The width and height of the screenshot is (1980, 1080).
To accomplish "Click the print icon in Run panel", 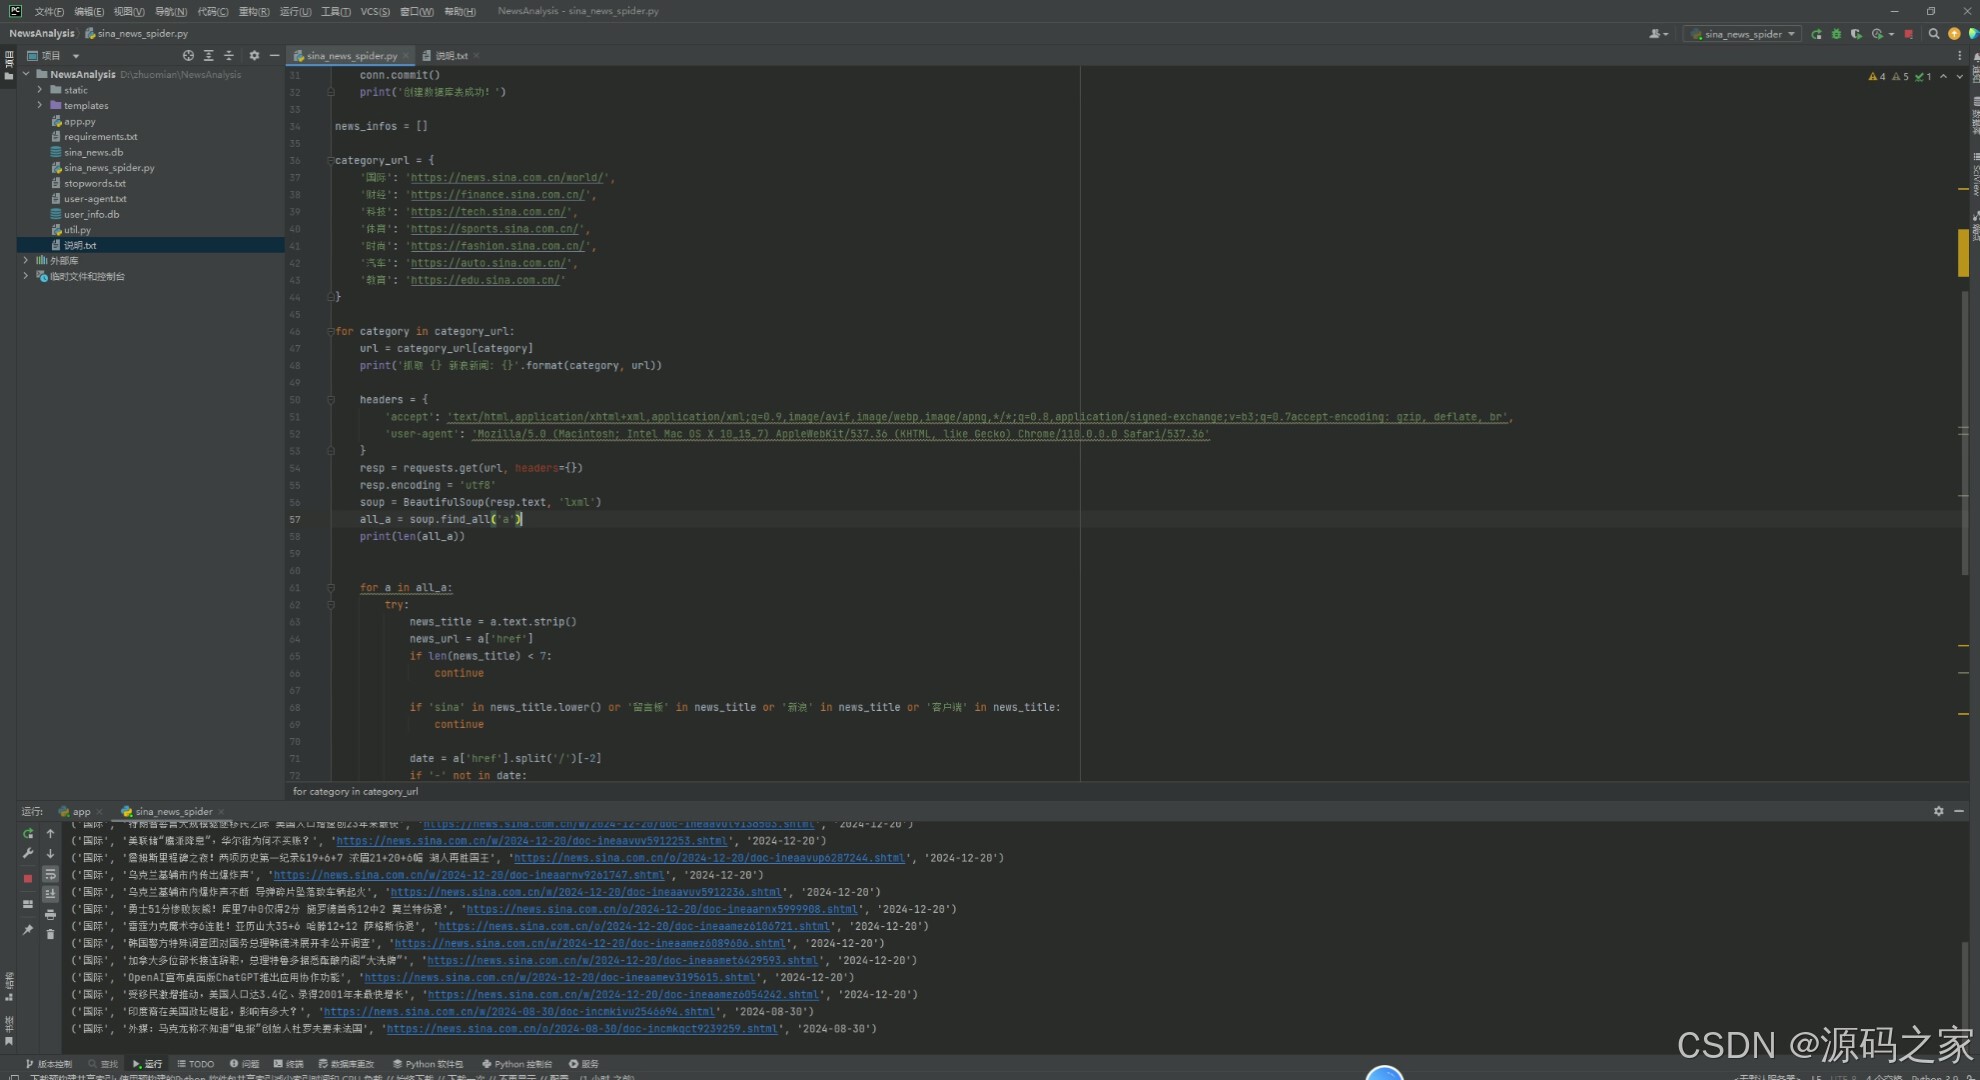I will click(x=50, y=914).
